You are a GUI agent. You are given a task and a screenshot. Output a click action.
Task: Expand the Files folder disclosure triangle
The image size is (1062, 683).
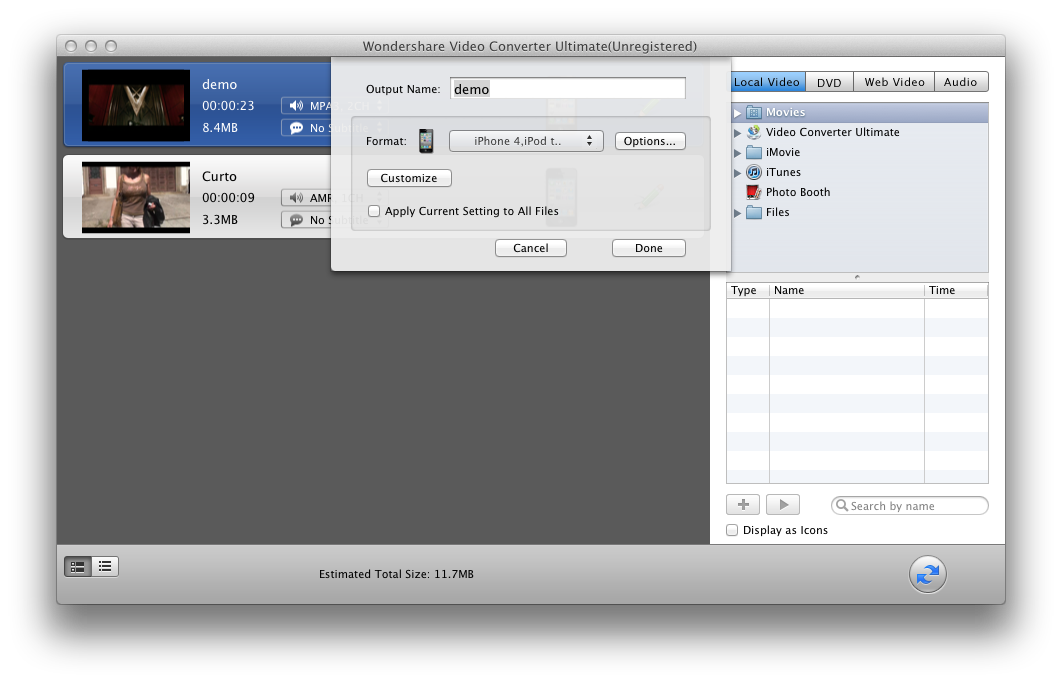pos(738,213)
